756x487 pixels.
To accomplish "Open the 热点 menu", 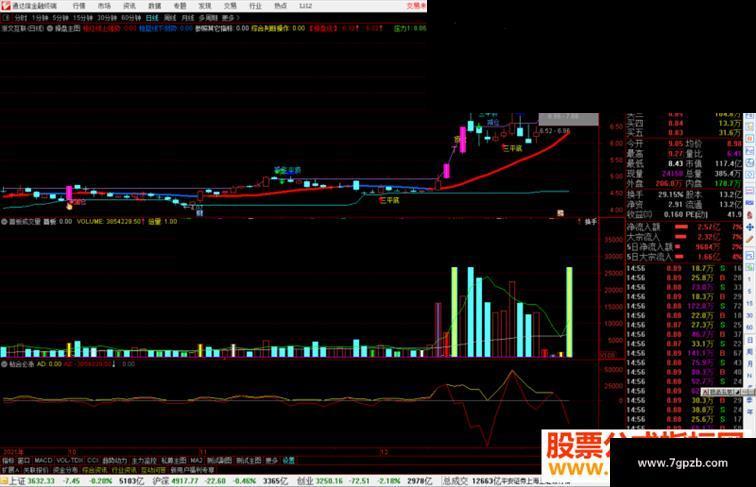I will 280,6.
